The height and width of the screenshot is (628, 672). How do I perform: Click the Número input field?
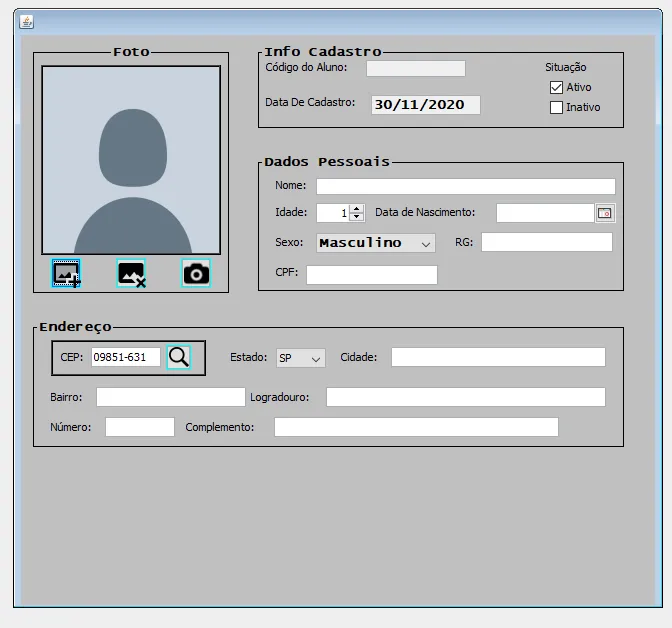click(x=140, y=427)
